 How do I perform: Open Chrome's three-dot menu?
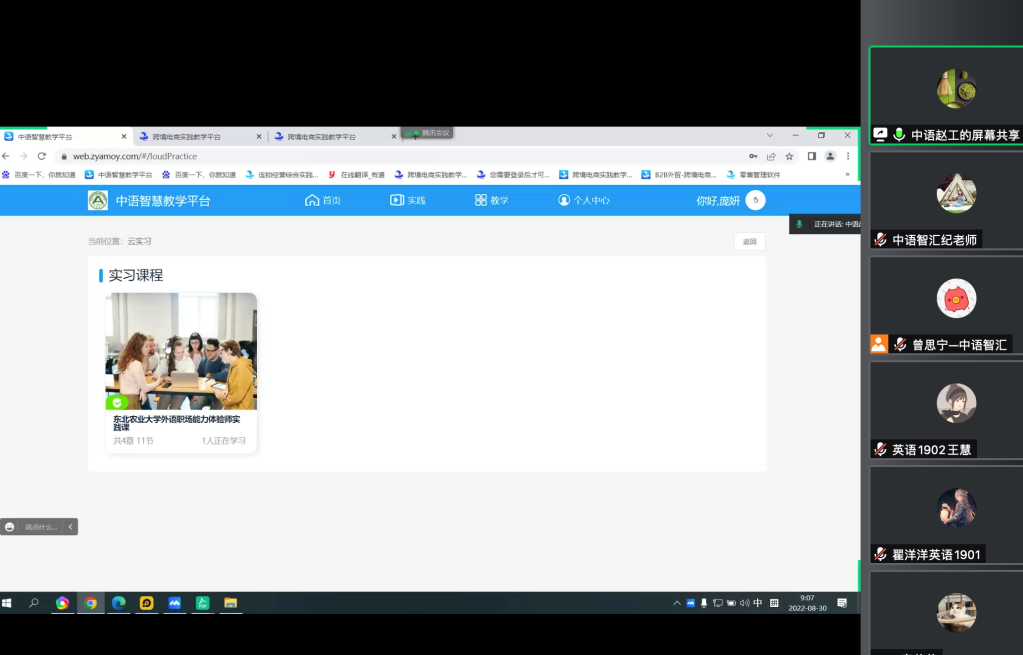click(x=848, y=157)
